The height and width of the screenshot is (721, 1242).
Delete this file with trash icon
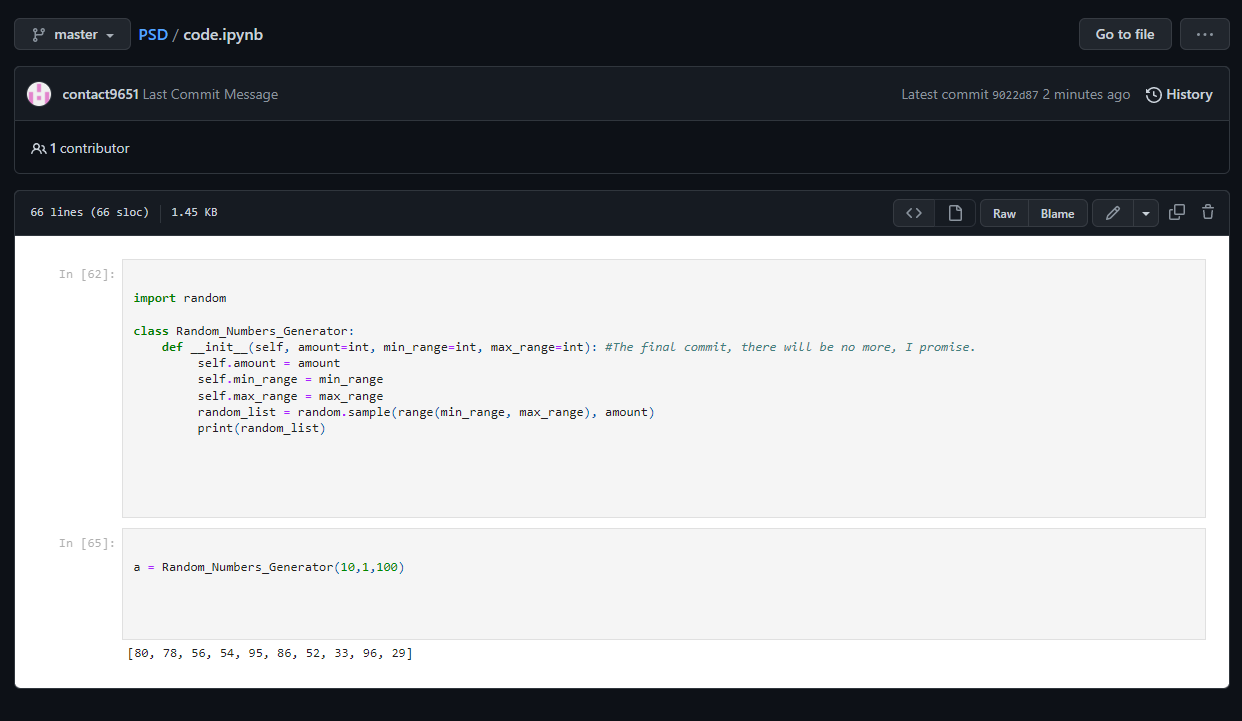1208,212
